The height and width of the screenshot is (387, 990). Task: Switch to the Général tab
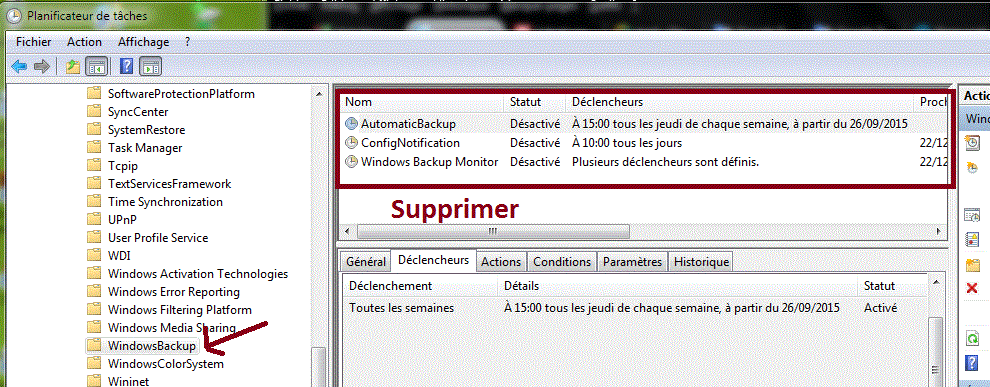366,261
